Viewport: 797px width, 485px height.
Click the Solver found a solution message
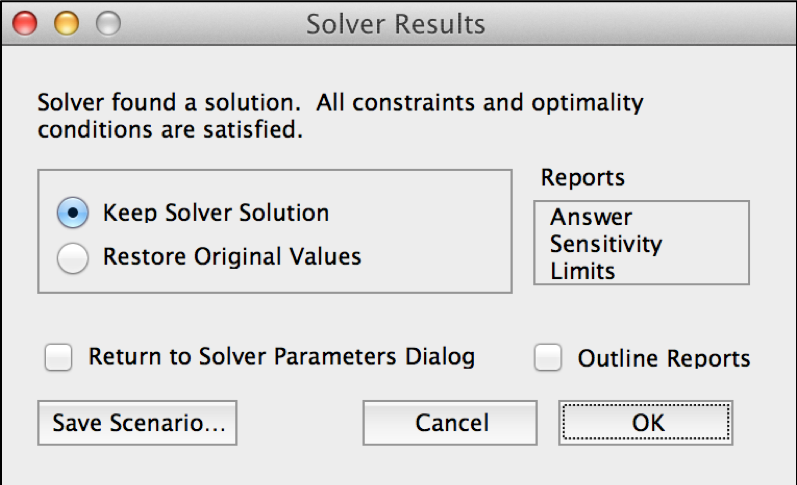point(340,116)
